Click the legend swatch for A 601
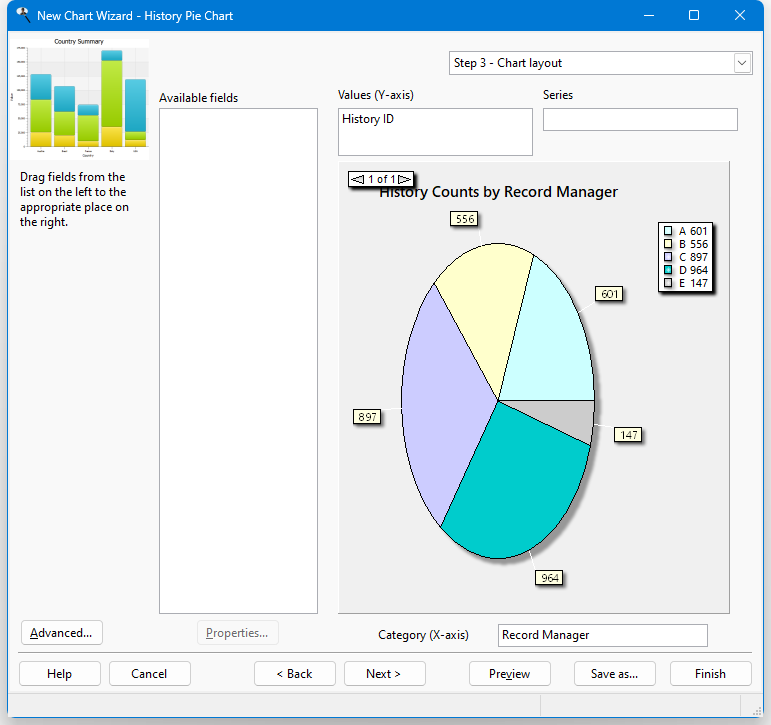The image size is (771, 725). click(668, 231)
